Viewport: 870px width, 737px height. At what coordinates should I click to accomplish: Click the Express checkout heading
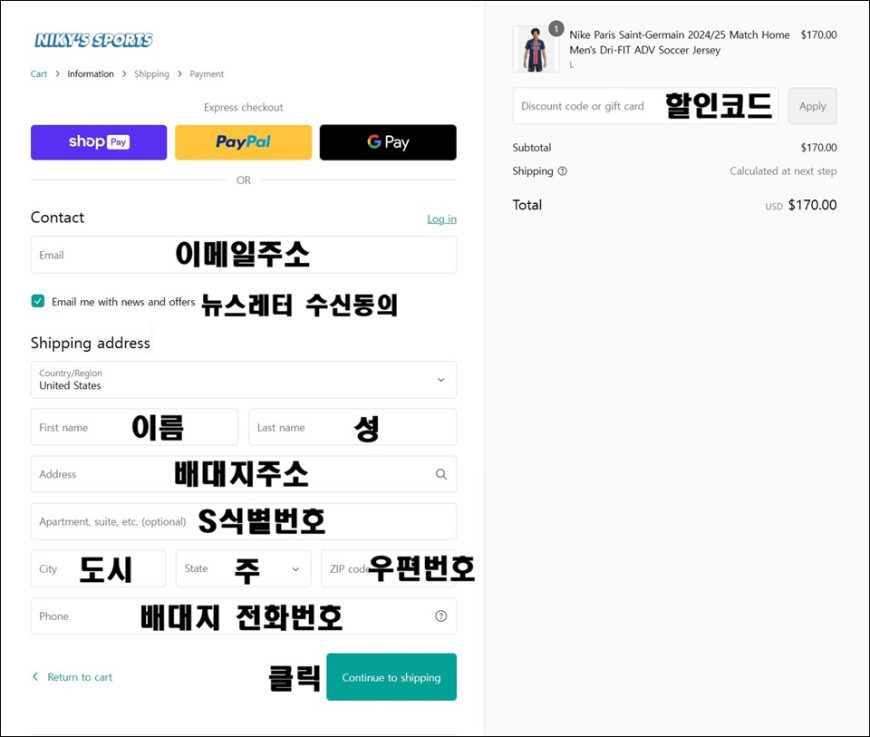click(244, 107)
